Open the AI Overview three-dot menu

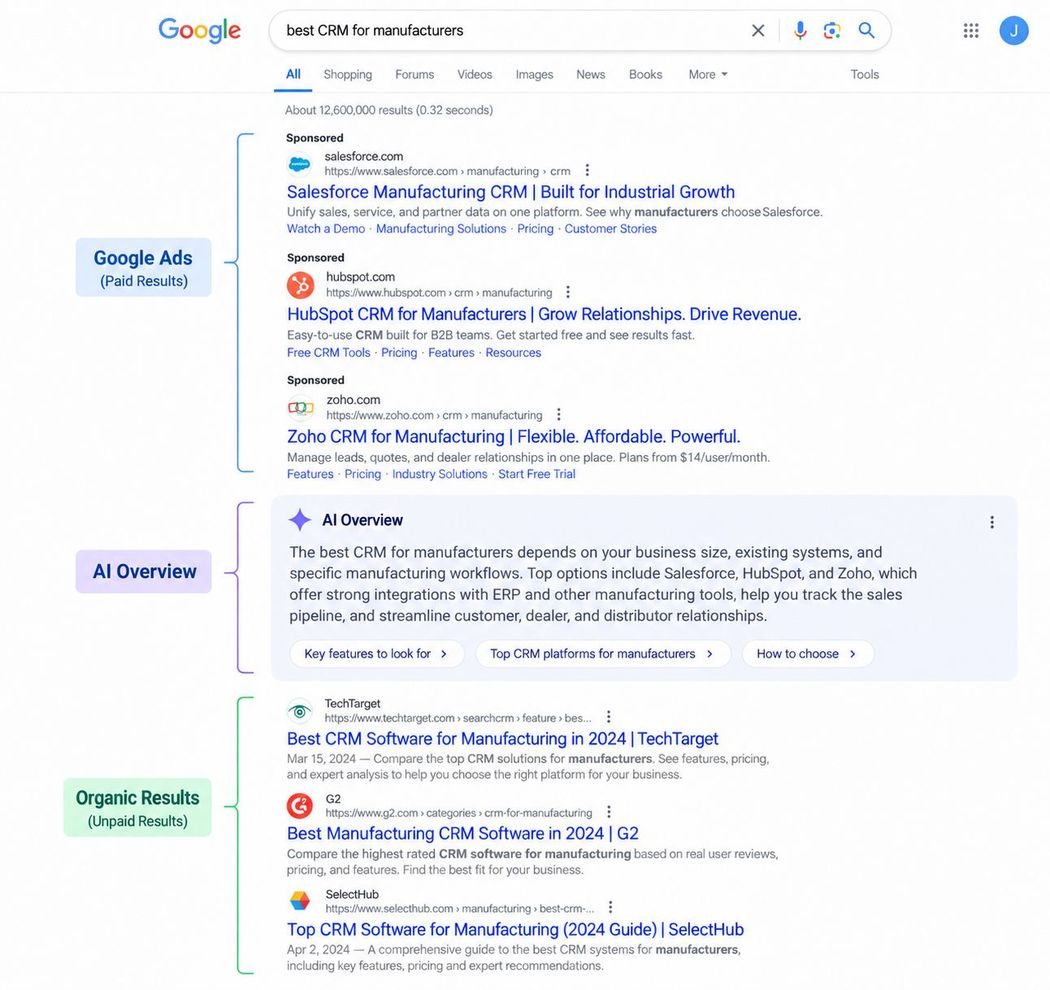(x=992, y=522)
